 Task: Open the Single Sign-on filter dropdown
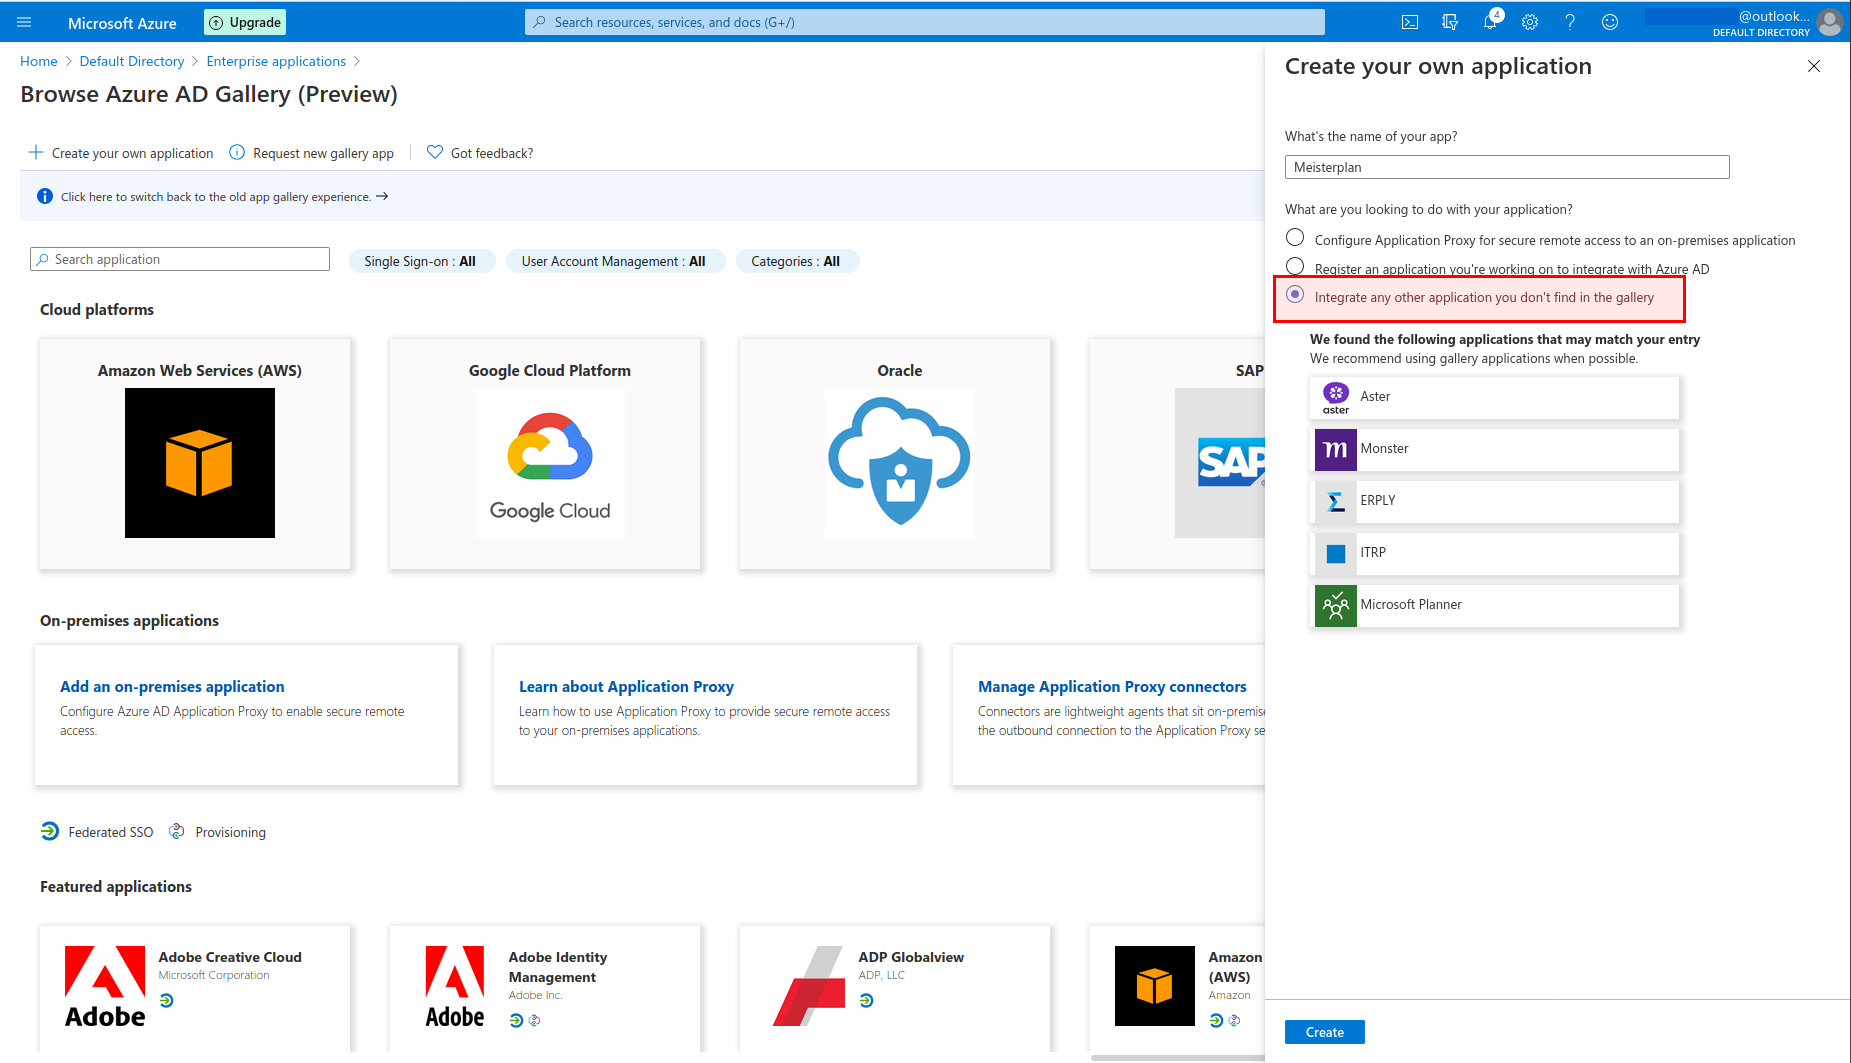(421, 261)
